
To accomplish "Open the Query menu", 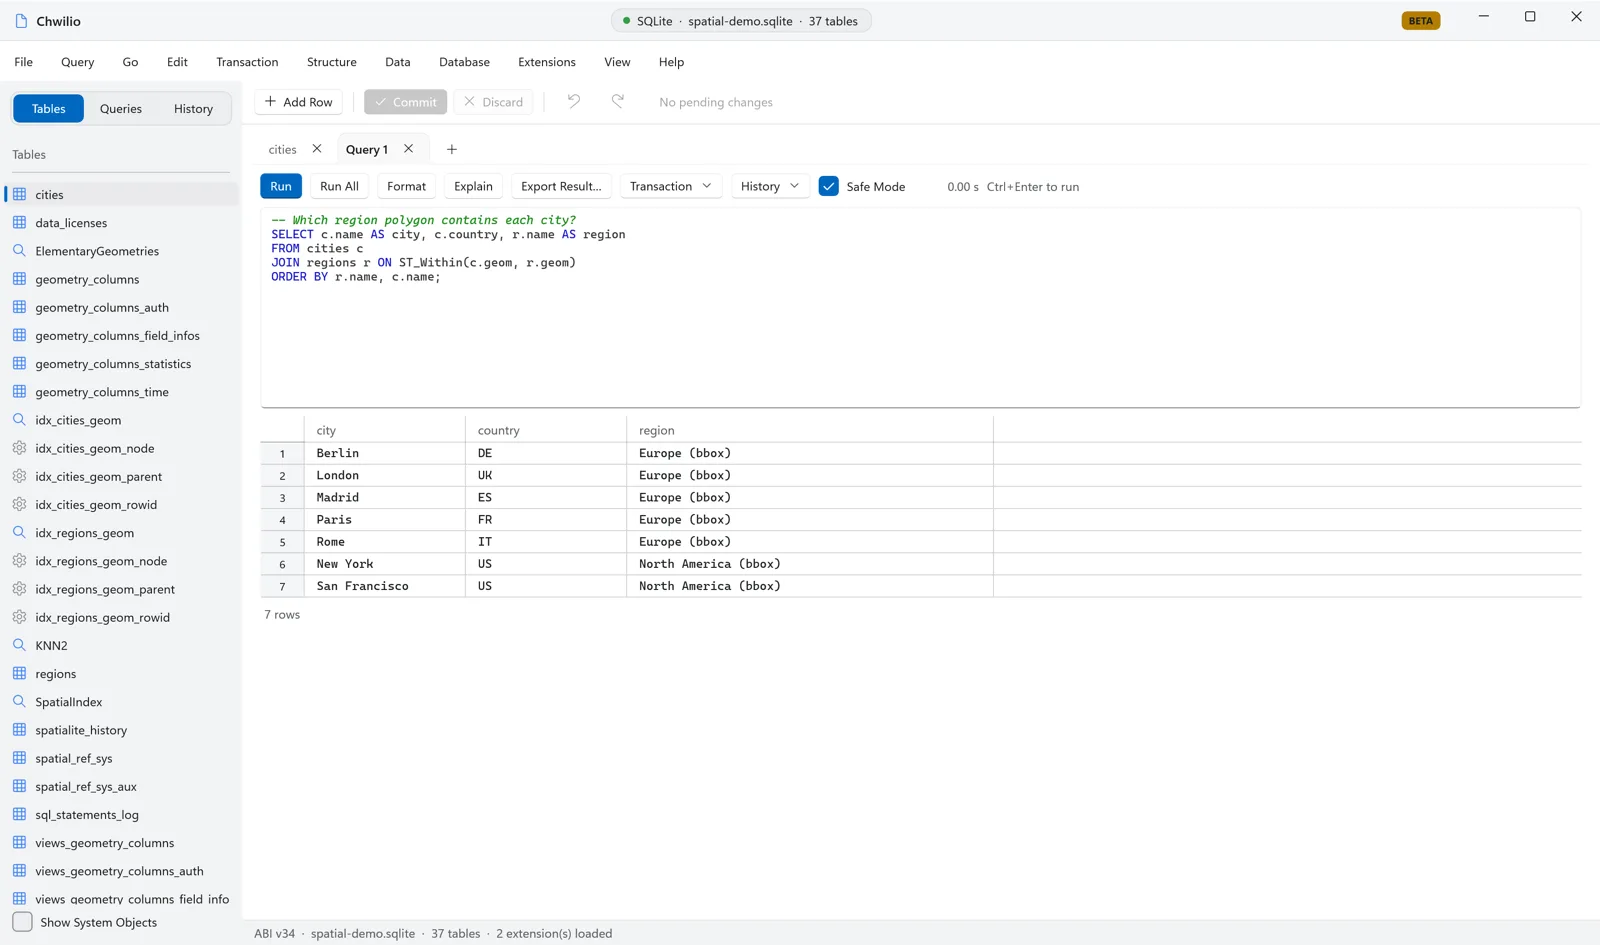I will coord(78,62).
